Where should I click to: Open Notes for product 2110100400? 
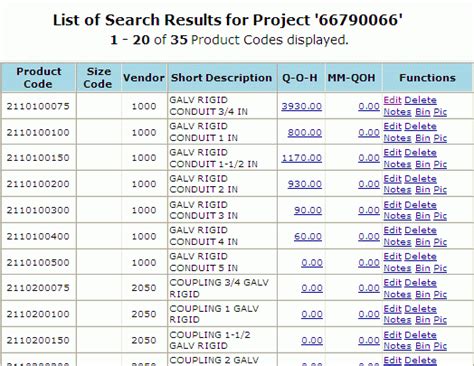point(397,242)
